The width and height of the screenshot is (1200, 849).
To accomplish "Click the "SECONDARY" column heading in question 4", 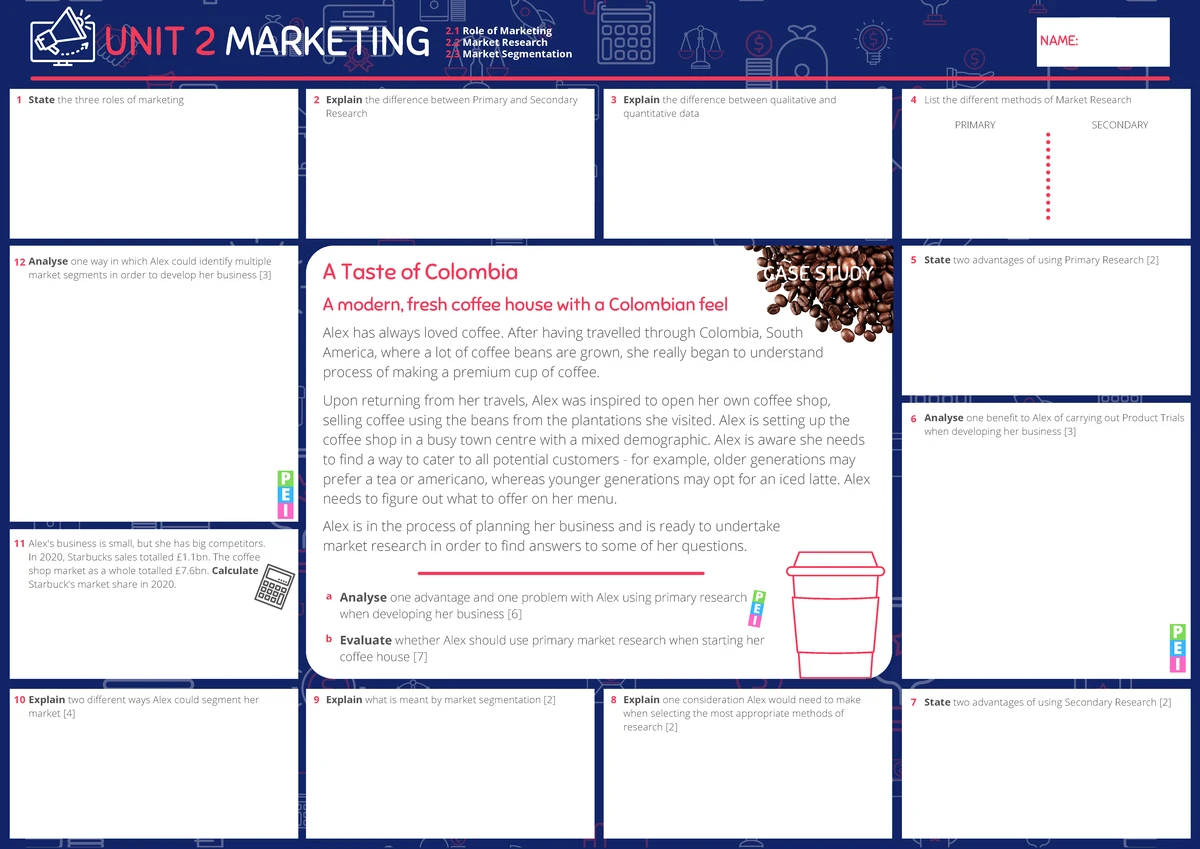I will click(1120, 125).
